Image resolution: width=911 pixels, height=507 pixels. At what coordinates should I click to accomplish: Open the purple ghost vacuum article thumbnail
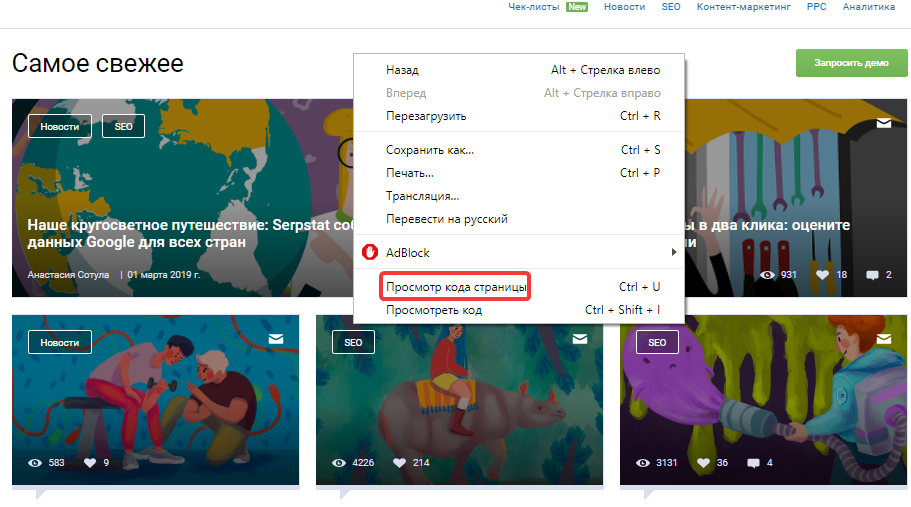[763, 400]
